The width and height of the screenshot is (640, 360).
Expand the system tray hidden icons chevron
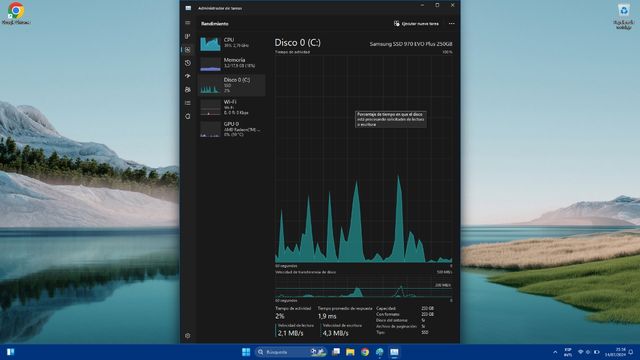(x=555, y=352)
